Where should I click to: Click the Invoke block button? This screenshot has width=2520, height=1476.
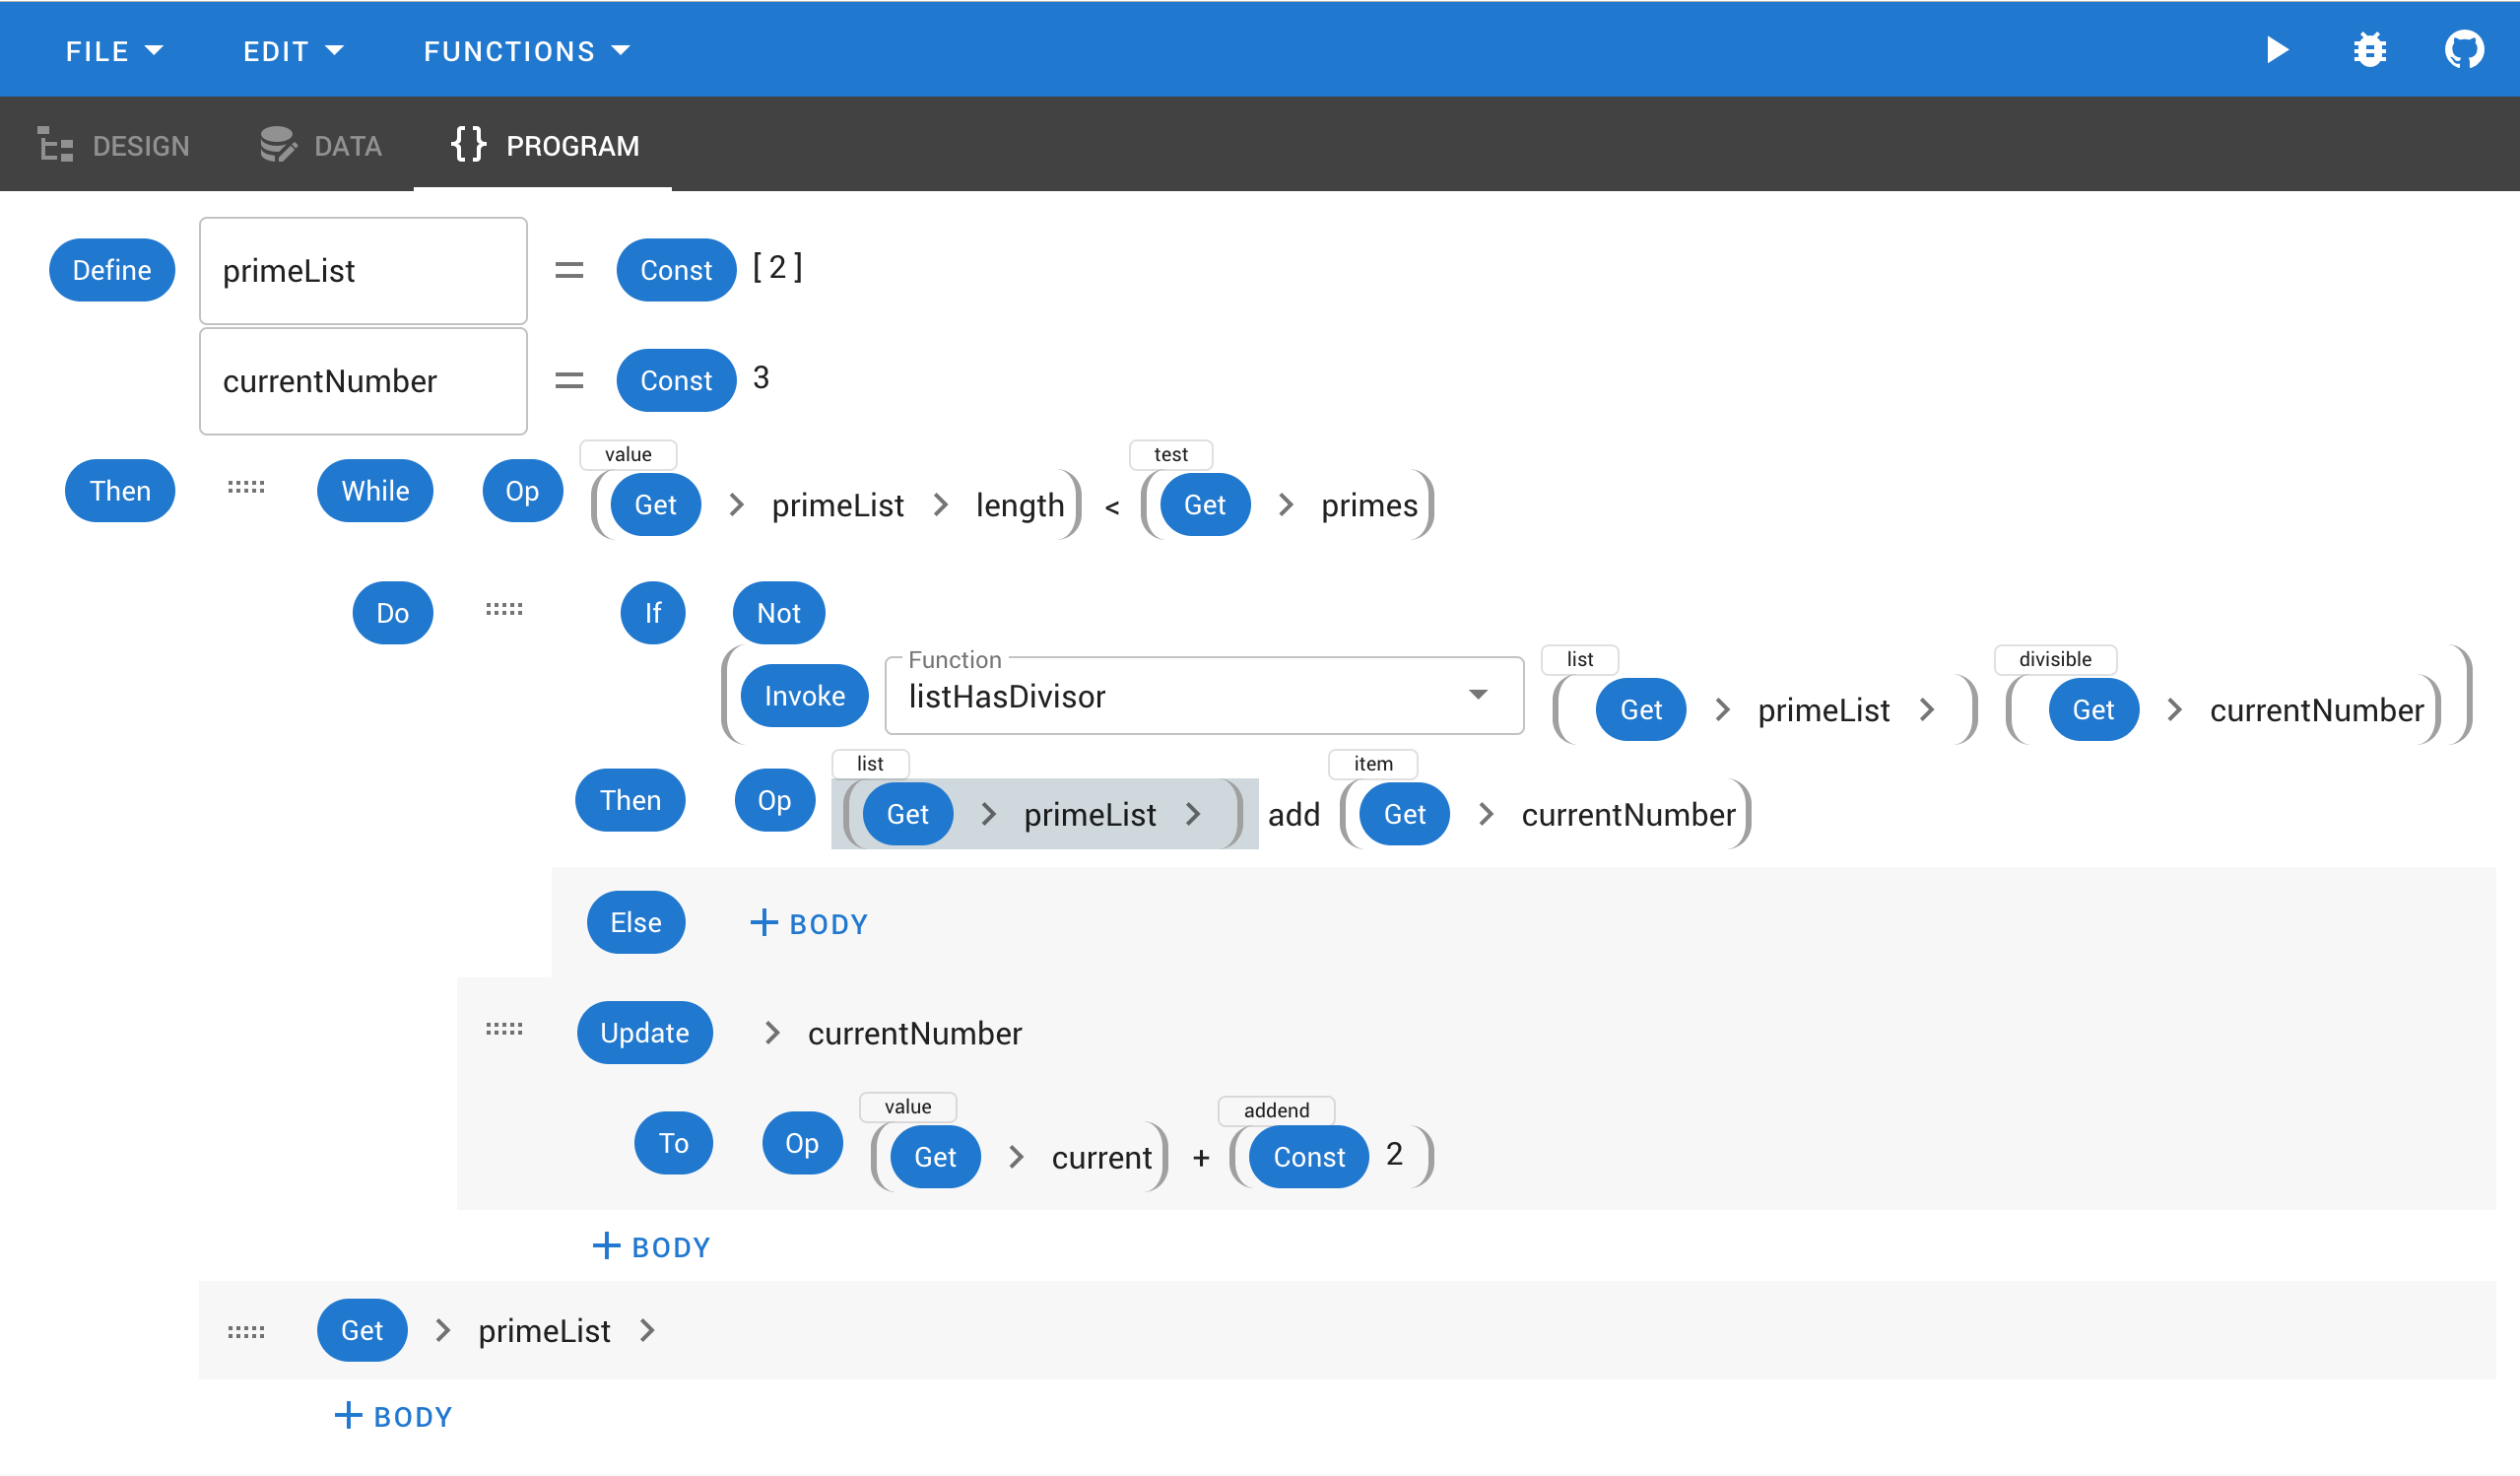pyautogui.click(x=804, y=696)
